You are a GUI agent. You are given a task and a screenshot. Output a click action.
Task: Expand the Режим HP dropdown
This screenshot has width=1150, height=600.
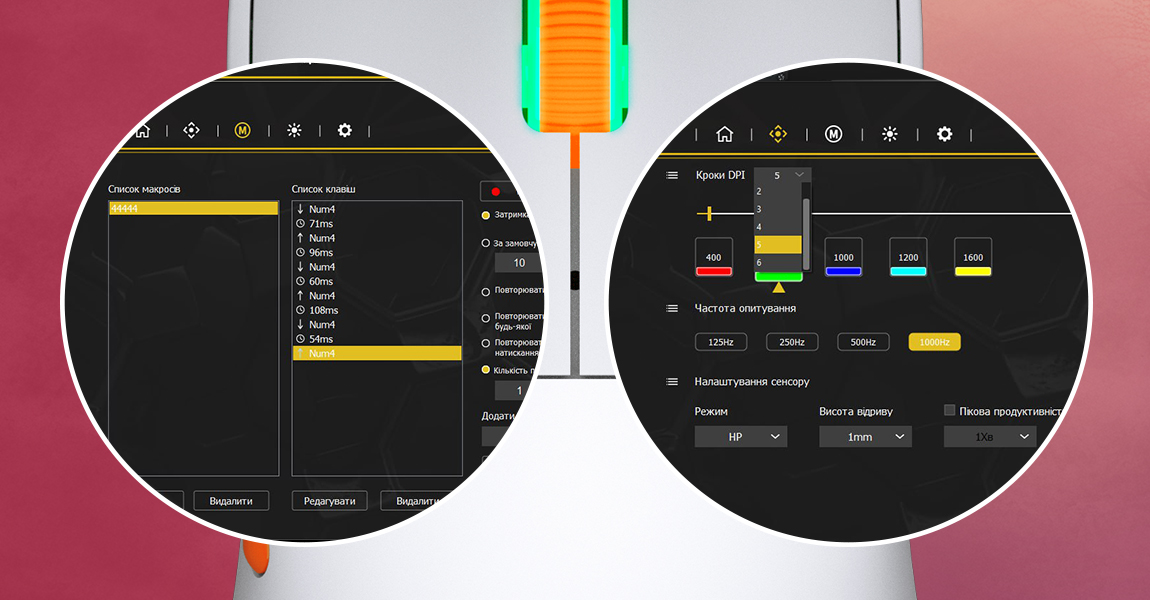pos(741,437)
